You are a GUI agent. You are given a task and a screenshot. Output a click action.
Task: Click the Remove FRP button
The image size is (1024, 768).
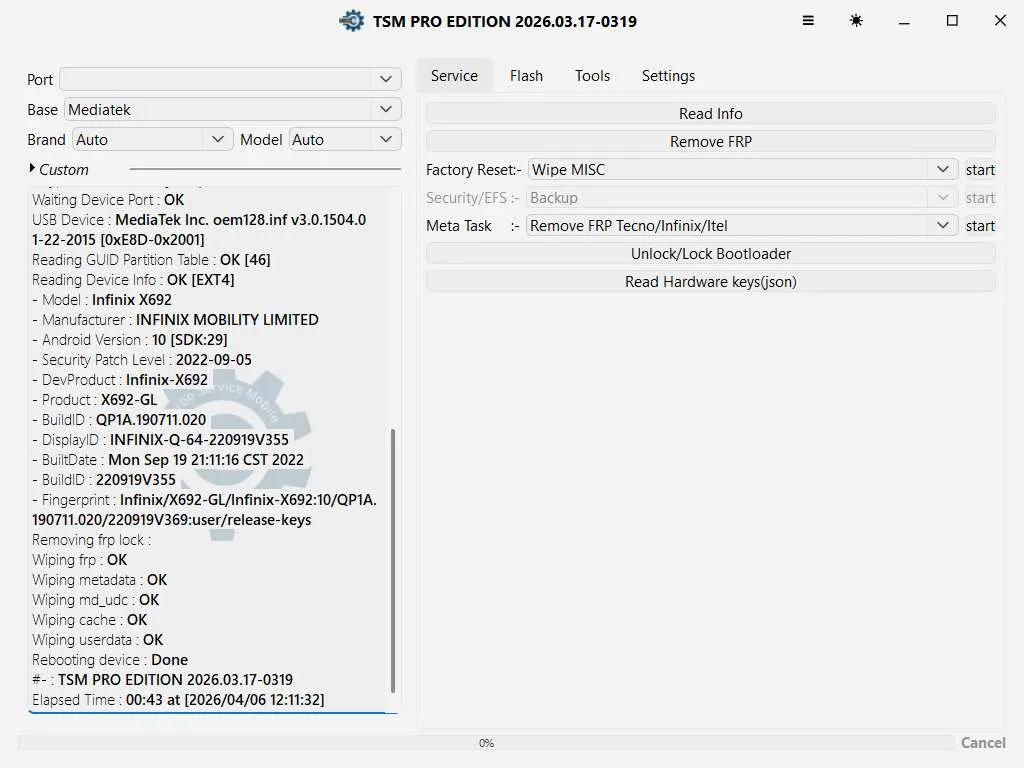[710, 142]
